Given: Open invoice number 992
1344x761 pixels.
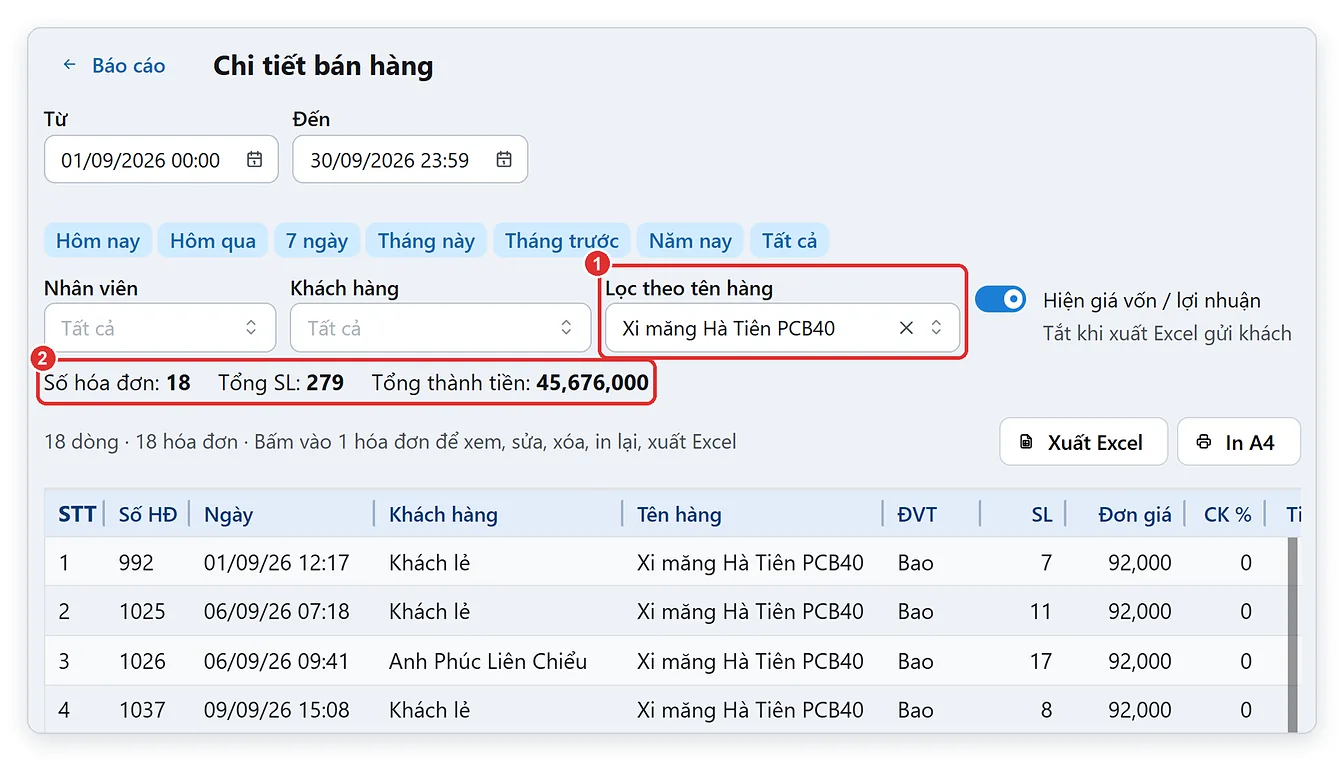Looking at the screenshot, I should pos(136,563).
